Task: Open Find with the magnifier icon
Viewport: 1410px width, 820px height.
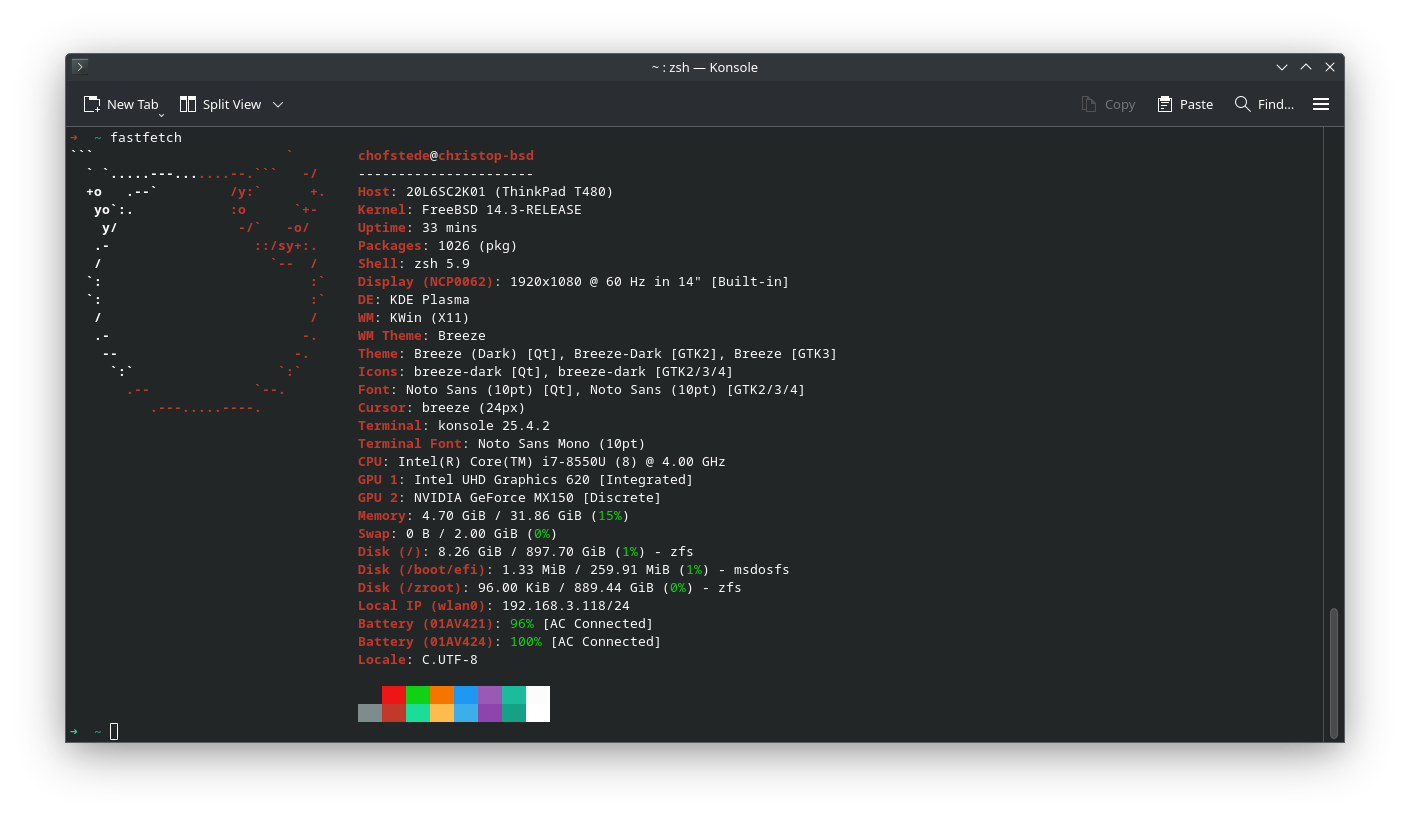Action: pos(1243,104)
